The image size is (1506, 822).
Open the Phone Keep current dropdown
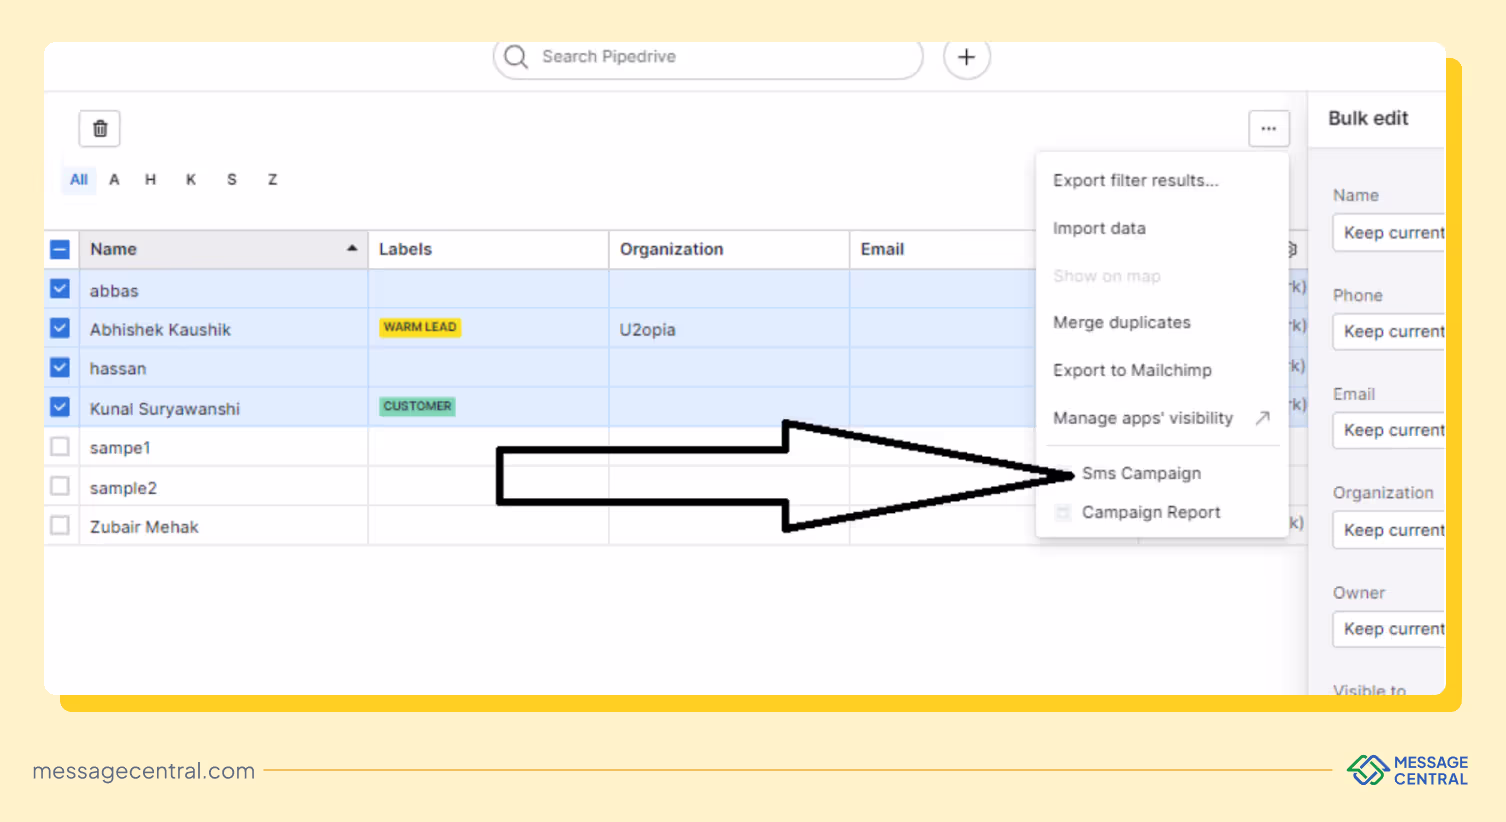1389,331
